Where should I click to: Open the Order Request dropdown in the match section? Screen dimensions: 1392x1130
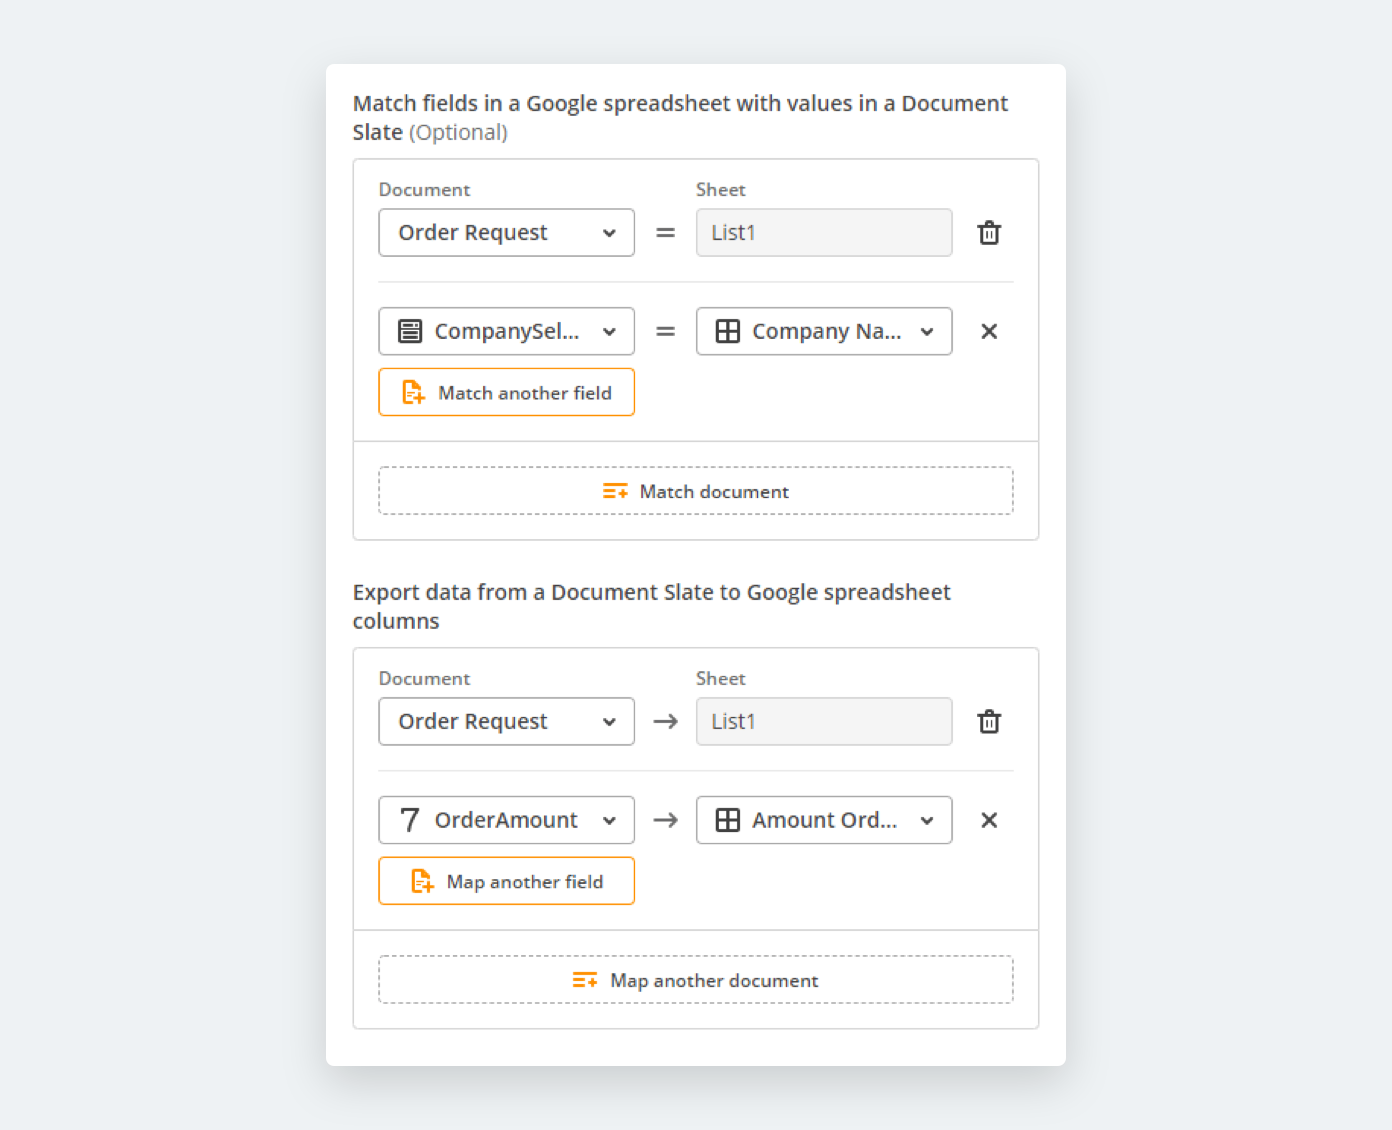506,233
